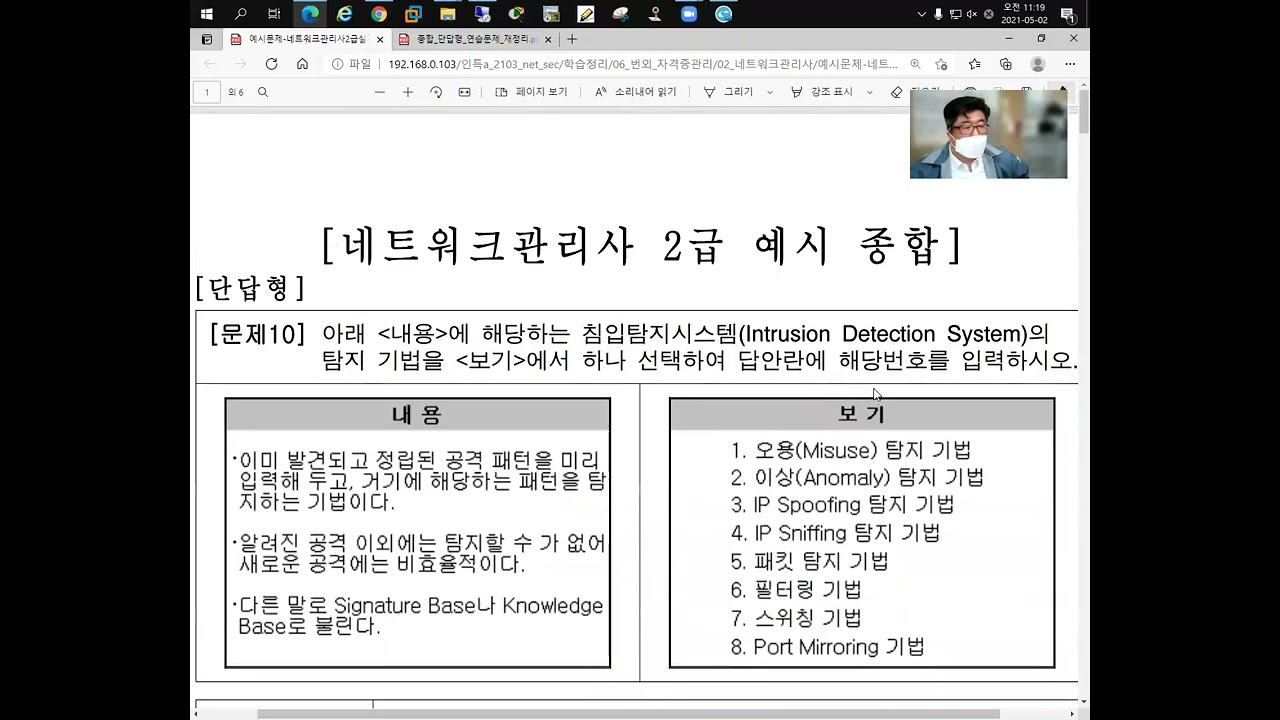Zoom in the PDF view

pos(407,92)
